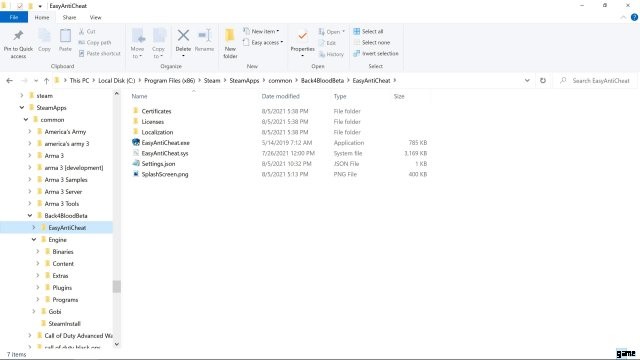Collapse the Back4BloodBeta tree node
This screenshot has width=640, height=360.
30,216
